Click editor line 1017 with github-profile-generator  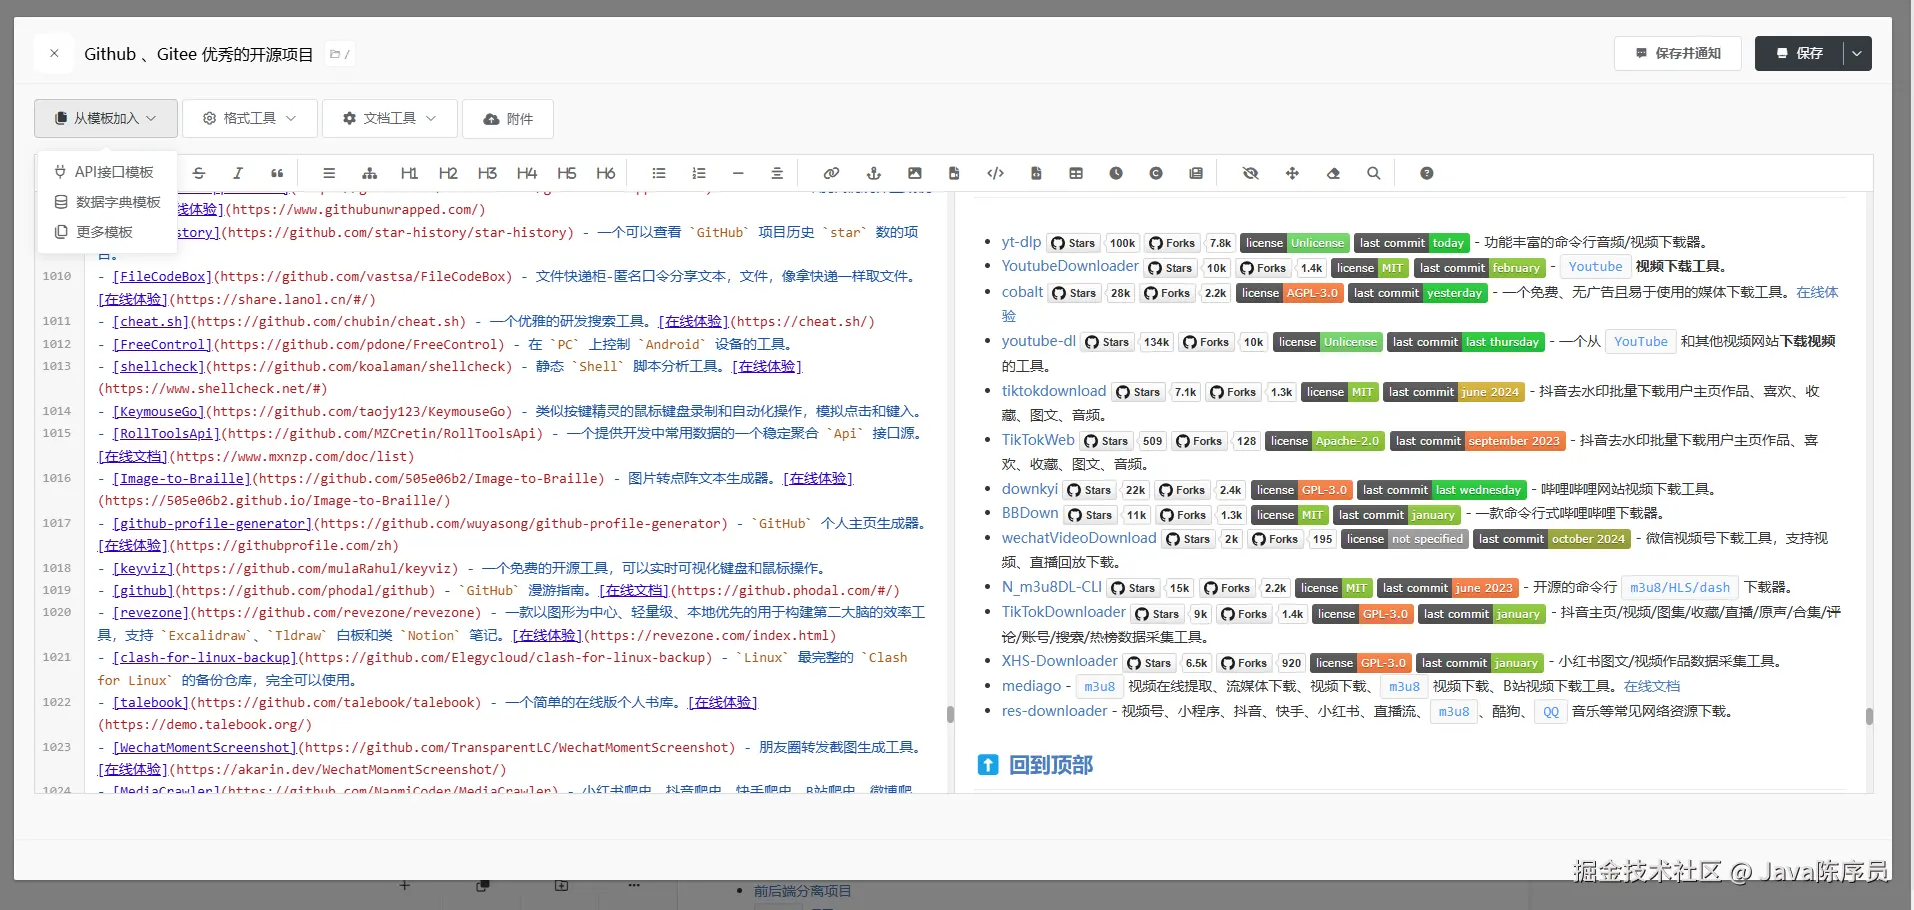(x=512, y=534)
